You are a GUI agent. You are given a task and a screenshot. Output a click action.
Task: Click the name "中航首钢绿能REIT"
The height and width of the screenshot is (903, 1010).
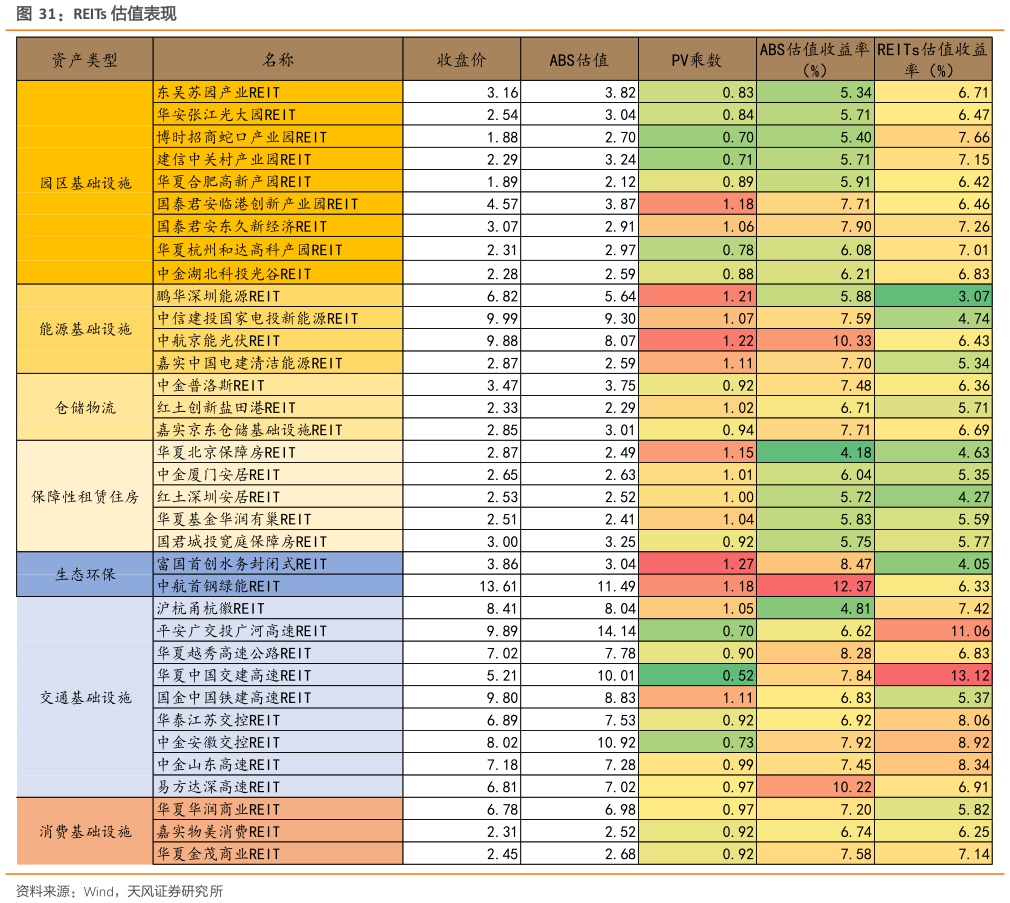point(219,586)
